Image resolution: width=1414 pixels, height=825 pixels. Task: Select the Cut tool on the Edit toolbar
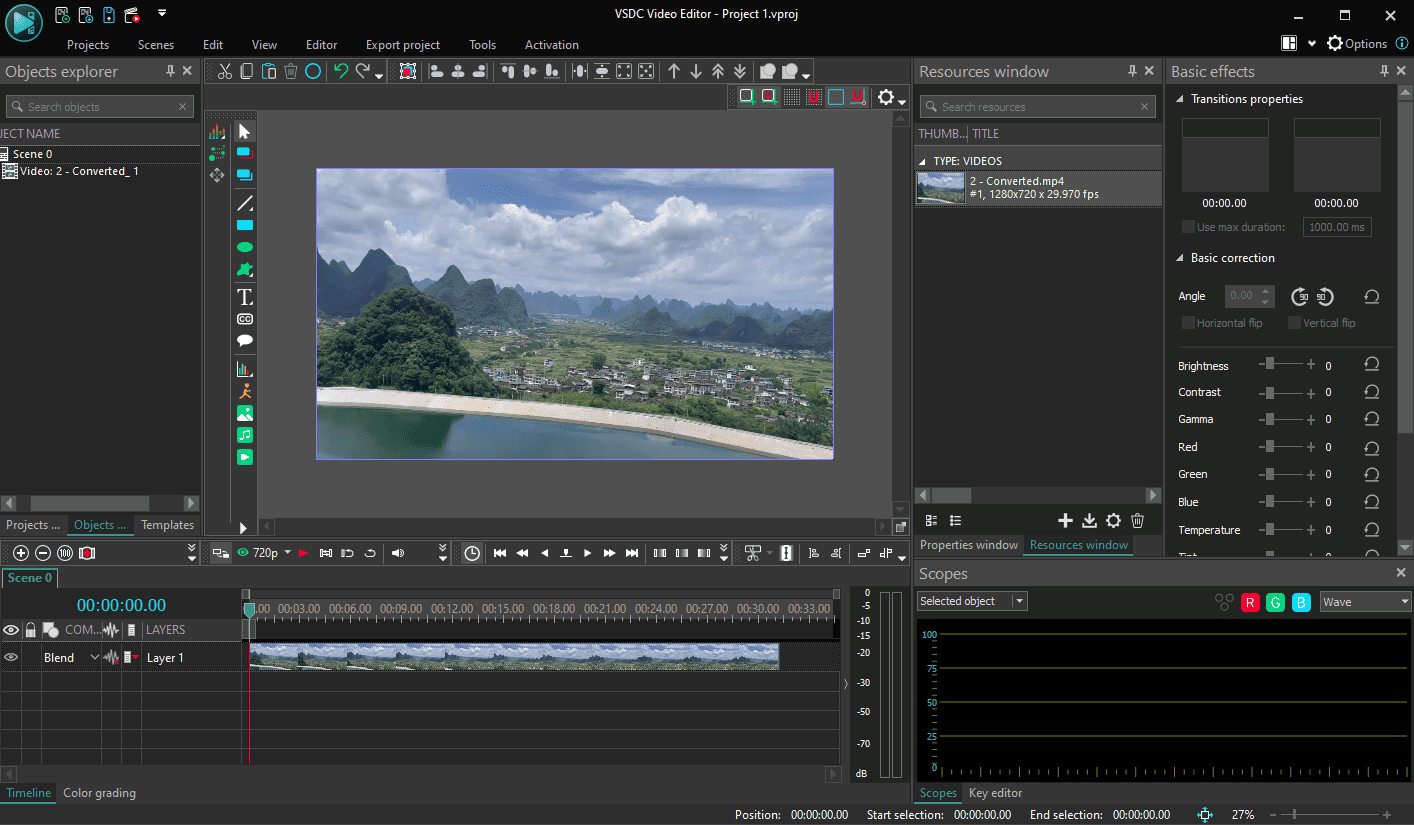(x=224, y=71)
